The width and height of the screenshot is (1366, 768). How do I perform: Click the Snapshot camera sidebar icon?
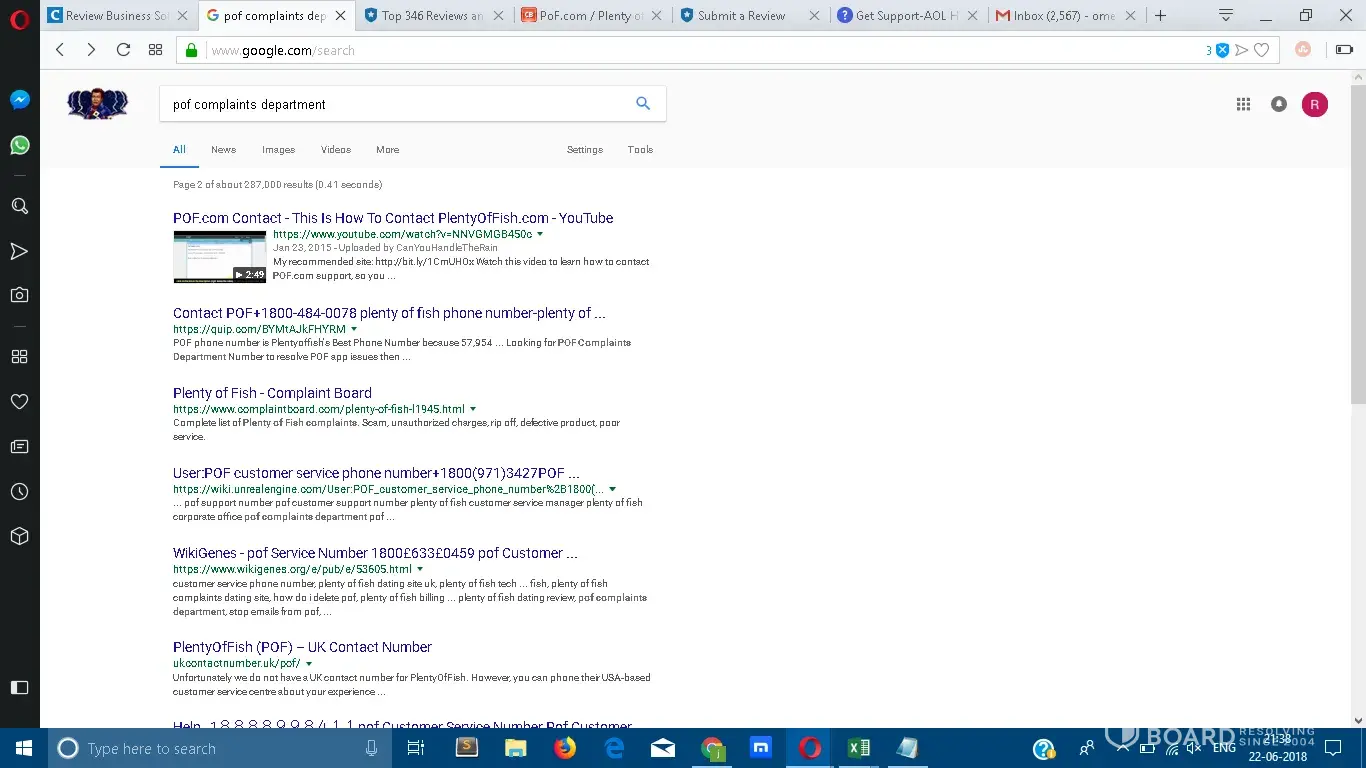(x=19, y=295)
